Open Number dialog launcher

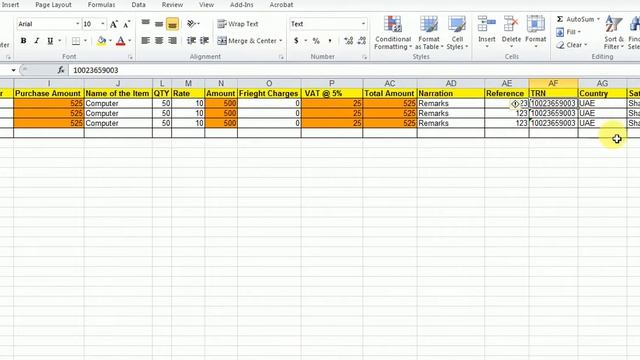point(364,57)
